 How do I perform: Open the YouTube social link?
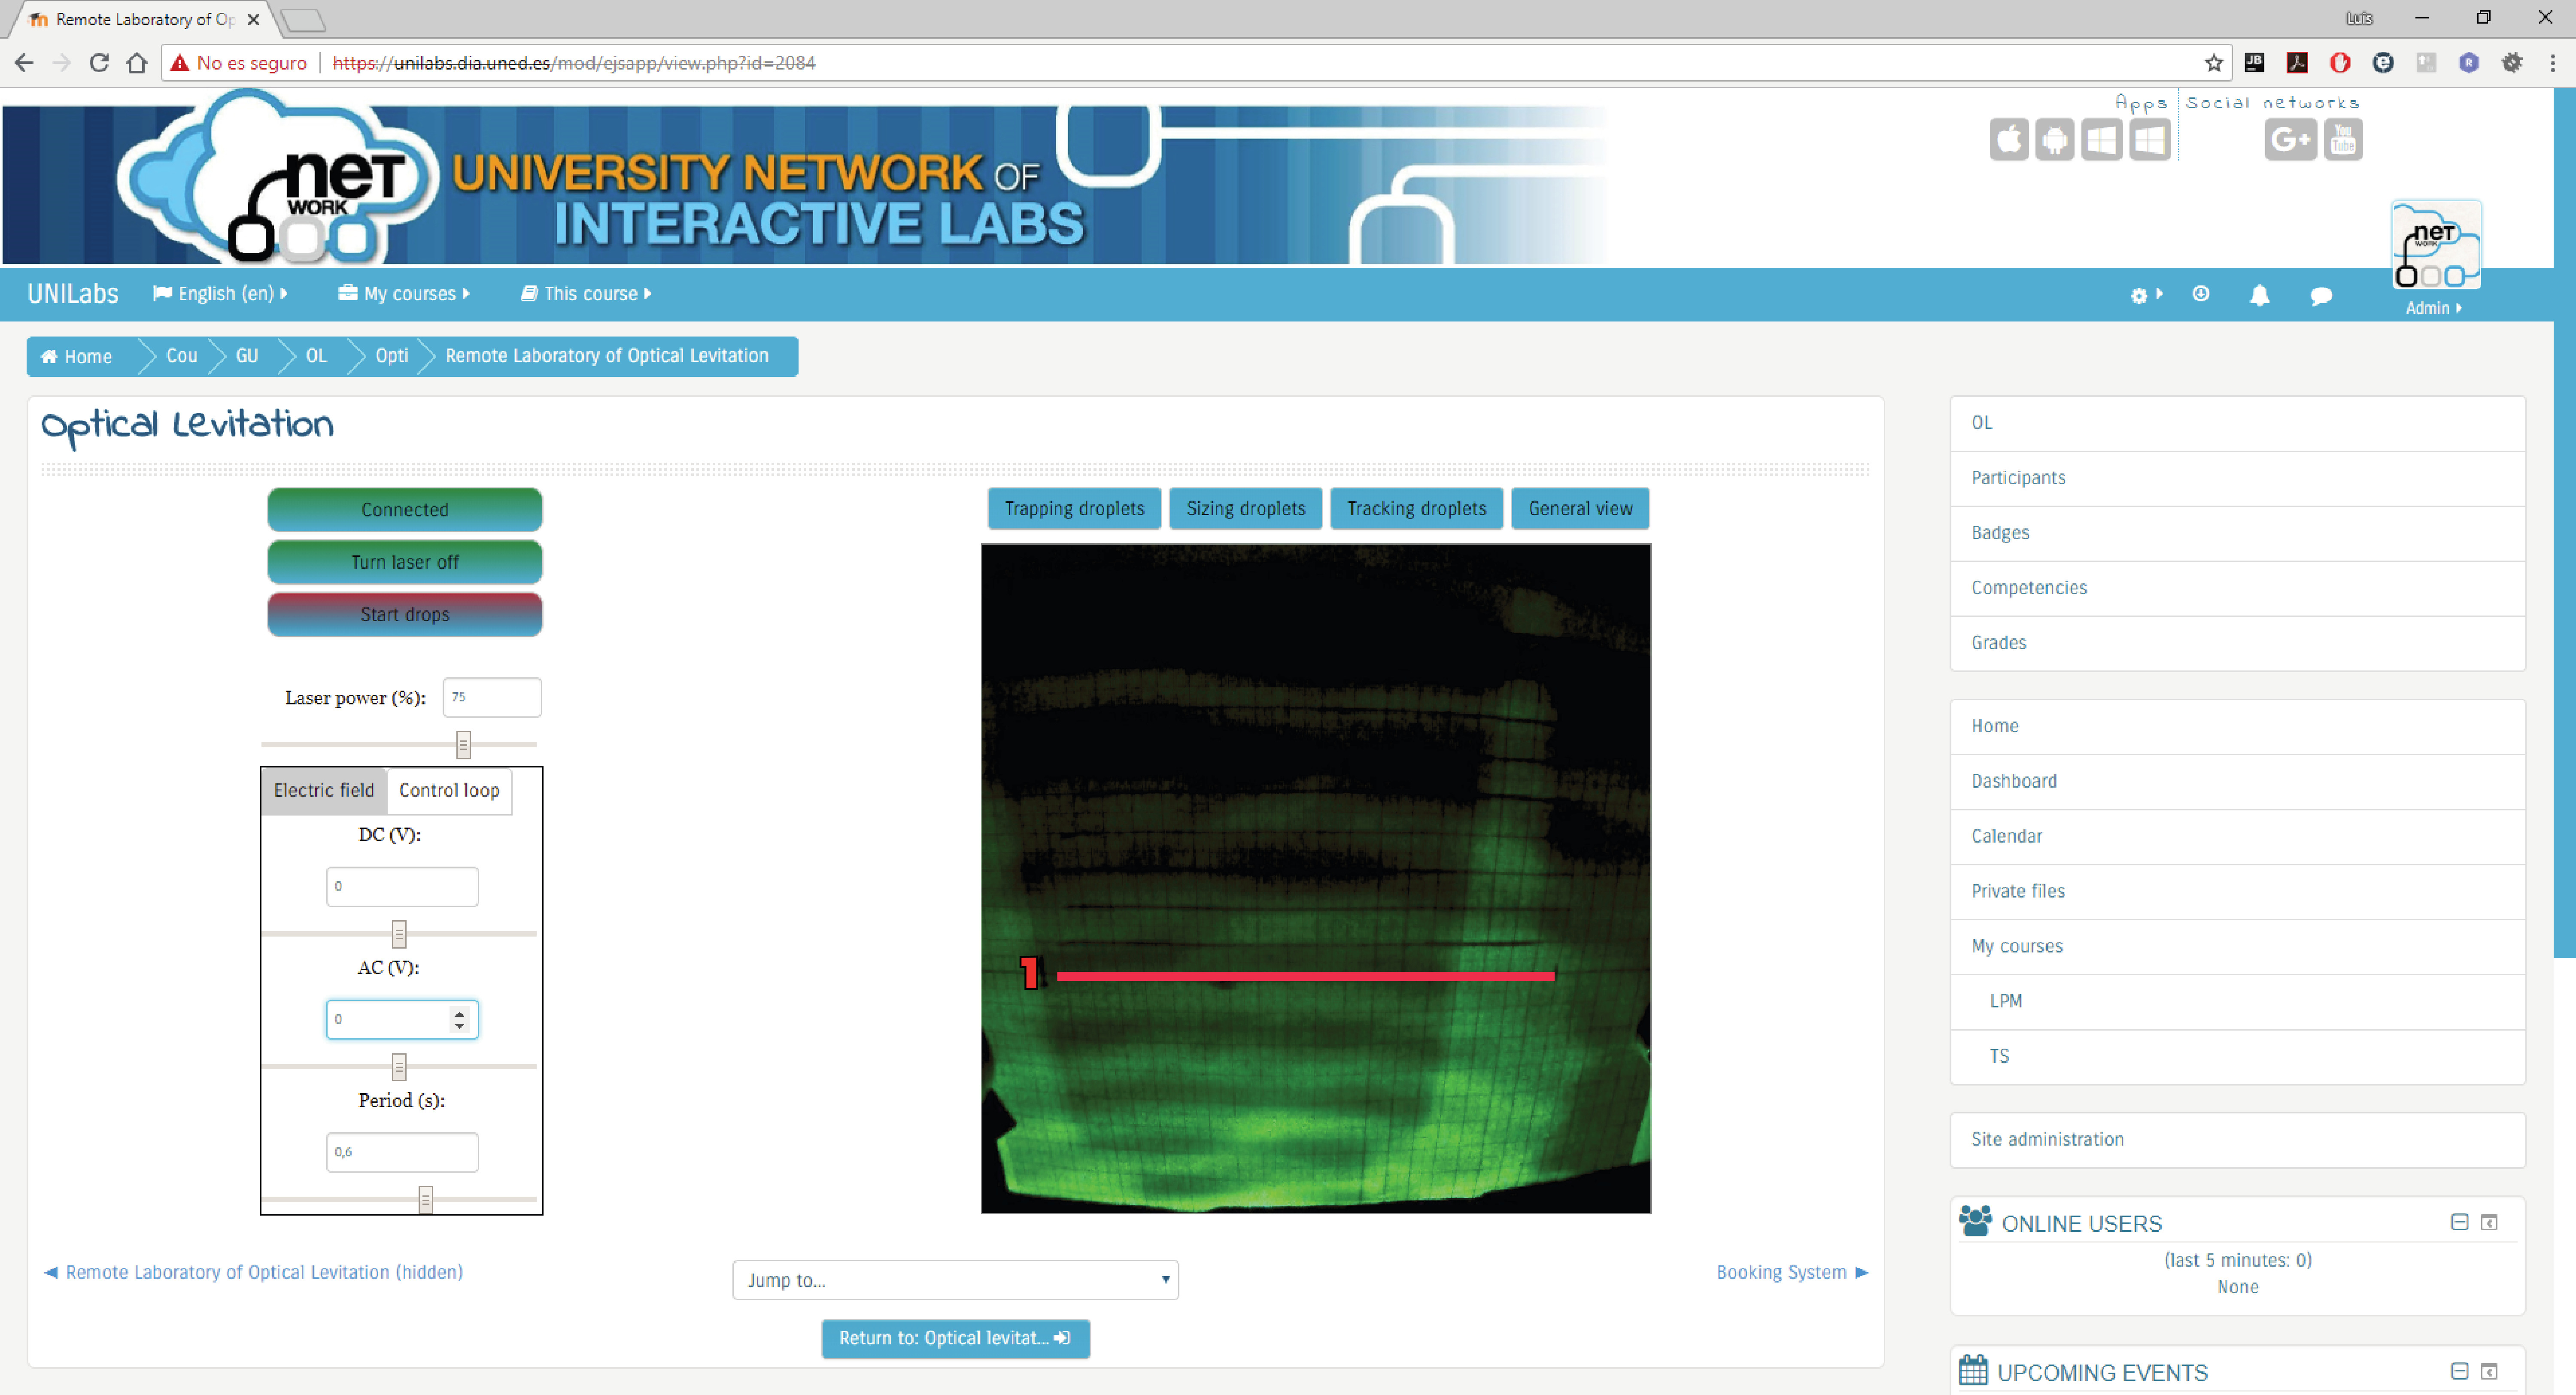(2342, 140)
